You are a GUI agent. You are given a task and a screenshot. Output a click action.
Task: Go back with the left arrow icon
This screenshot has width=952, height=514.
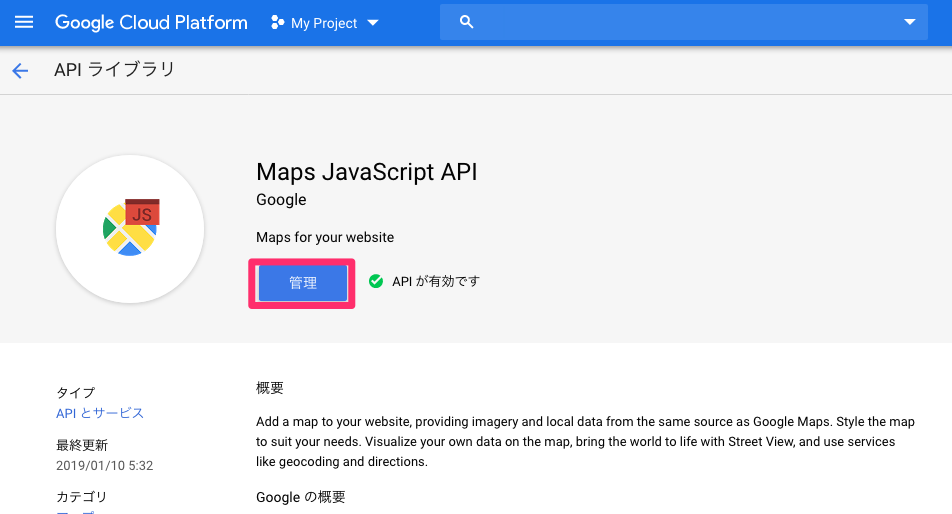20,70
